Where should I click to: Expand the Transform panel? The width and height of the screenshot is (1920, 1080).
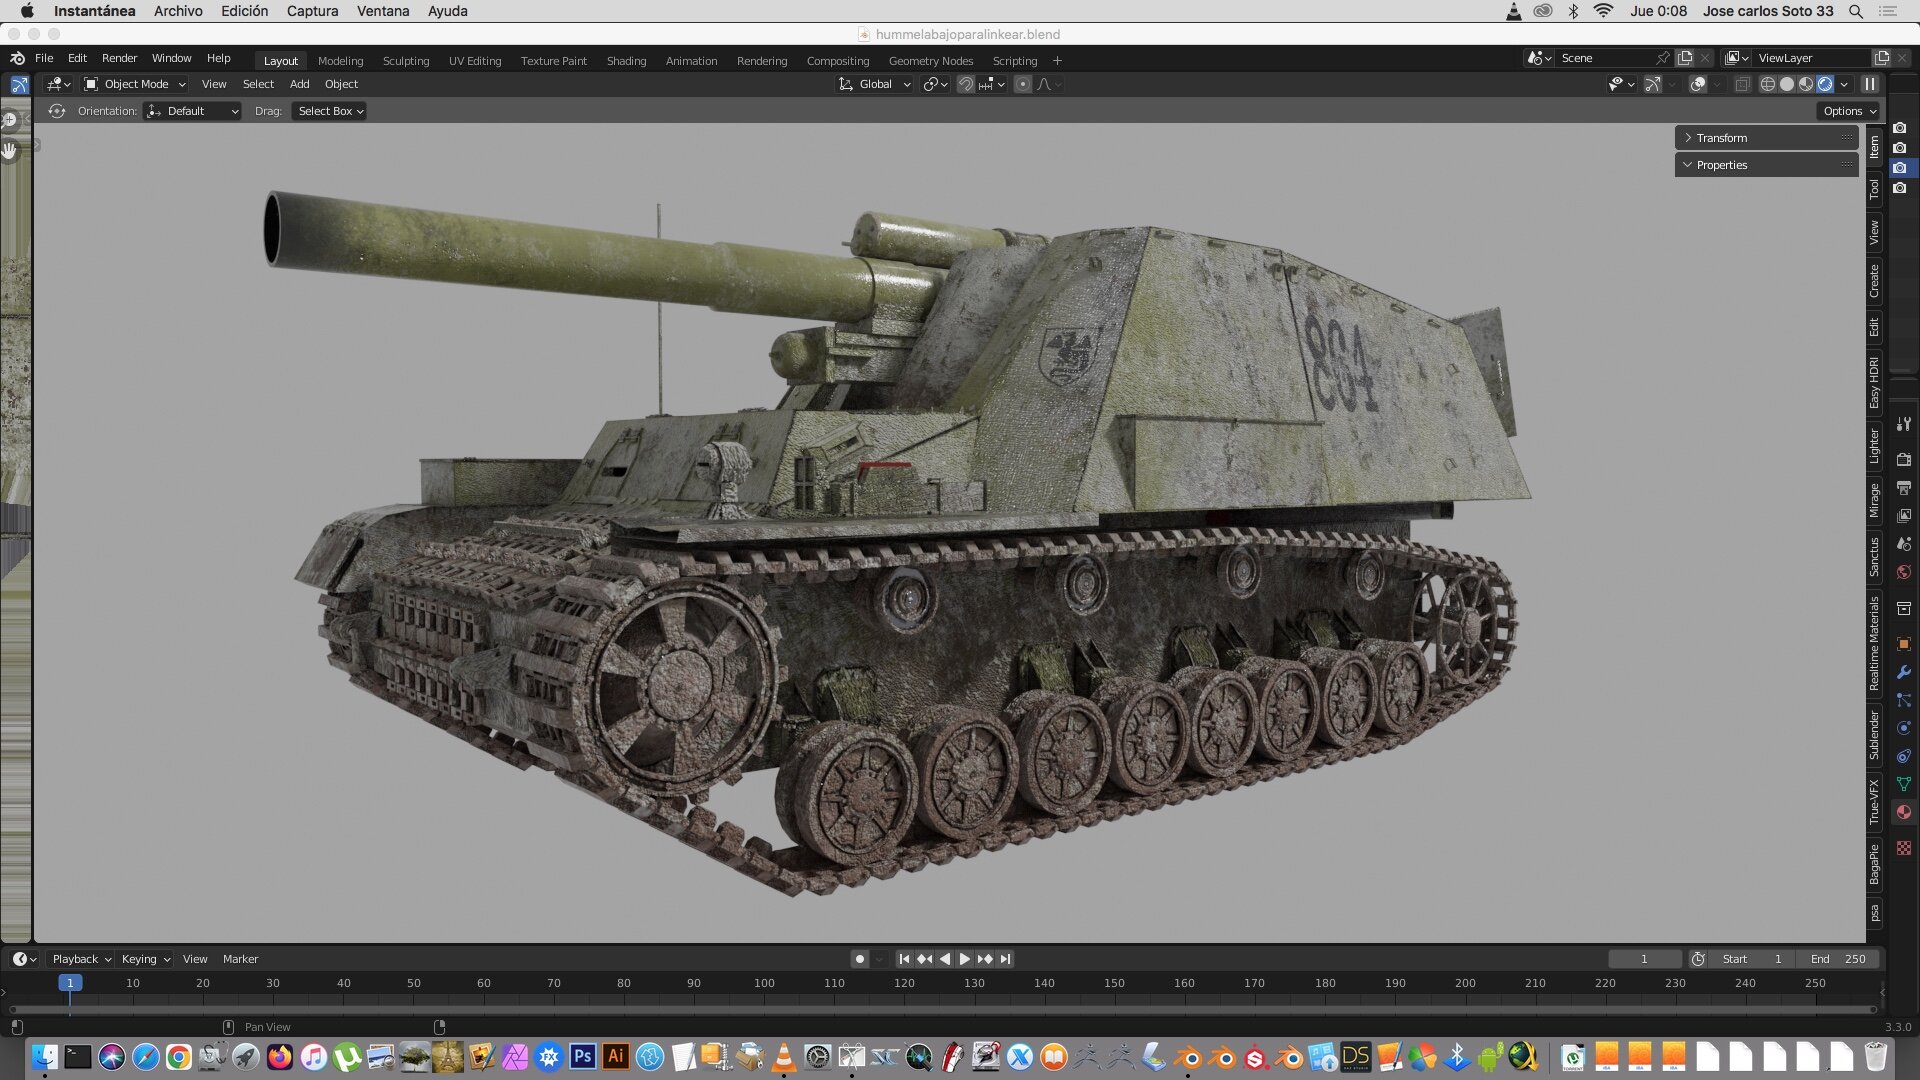[1766, 138]
